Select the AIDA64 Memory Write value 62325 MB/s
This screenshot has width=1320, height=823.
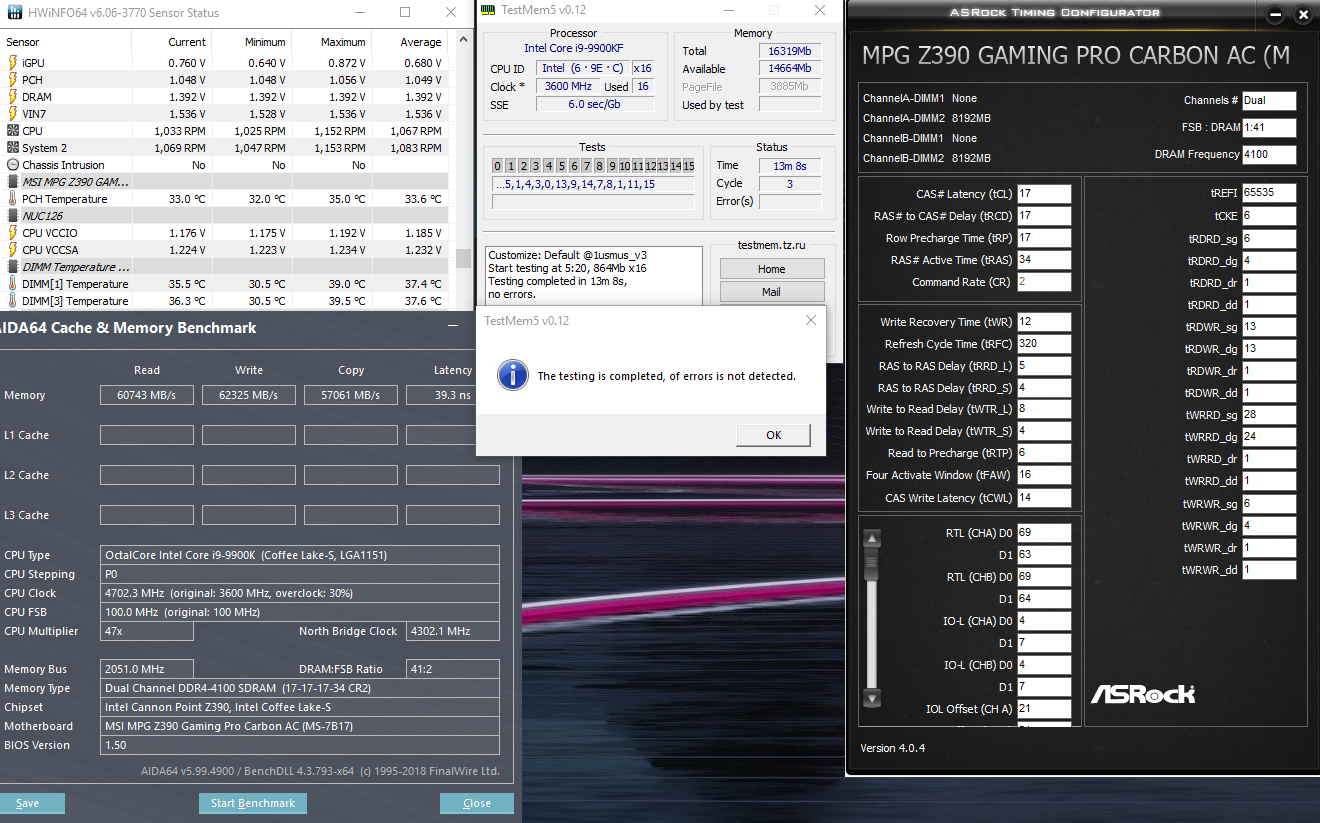tap(249, 395)
